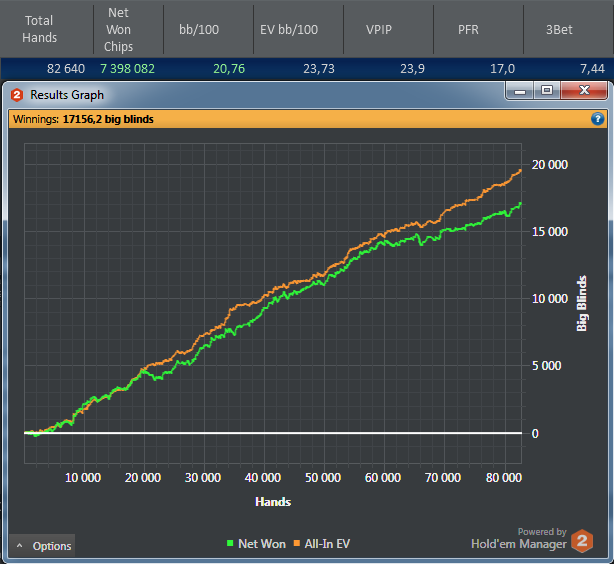Click the Results Graph title text

coord(67,95)
